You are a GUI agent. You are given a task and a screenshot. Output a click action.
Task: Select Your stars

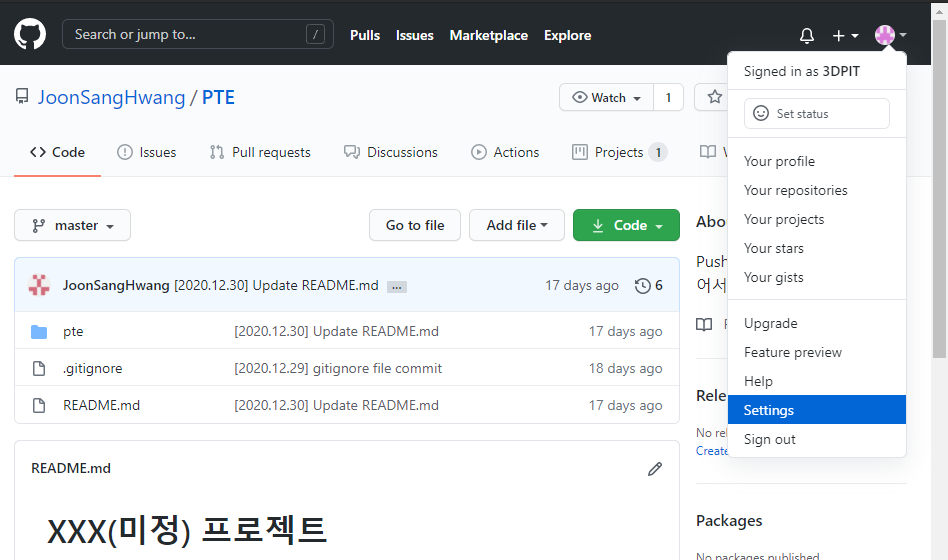817,249
